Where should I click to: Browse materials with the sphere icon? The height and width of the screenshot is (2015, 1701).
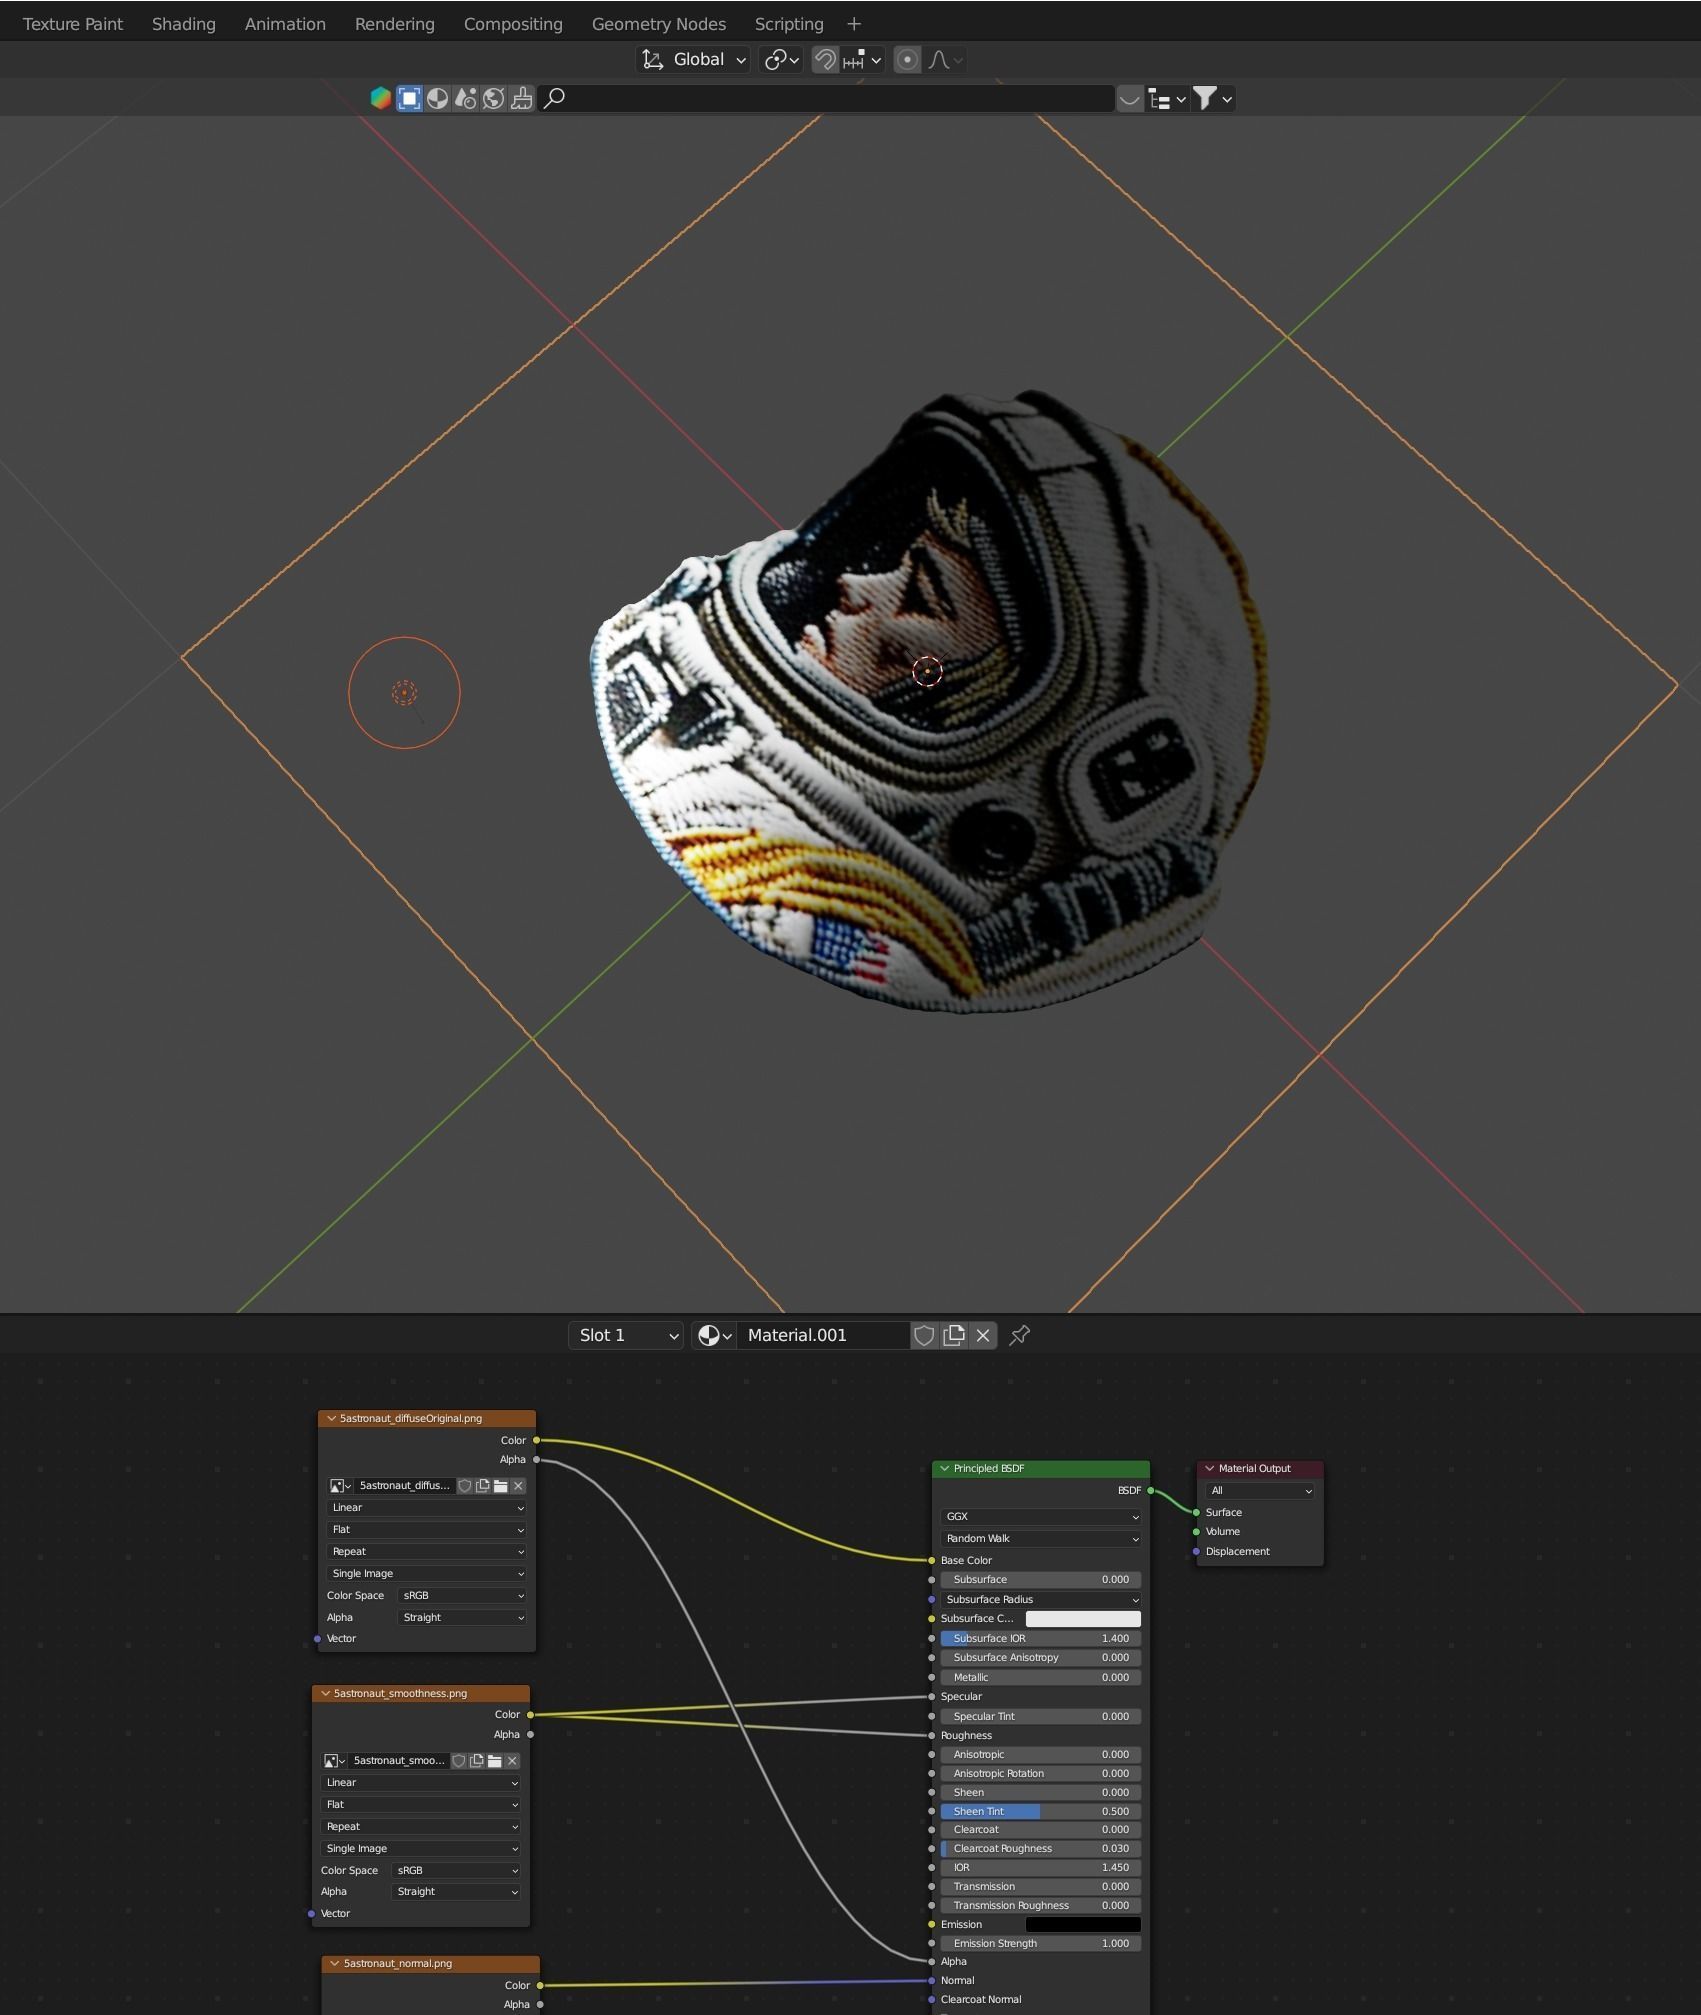(x=714, y=1335)
